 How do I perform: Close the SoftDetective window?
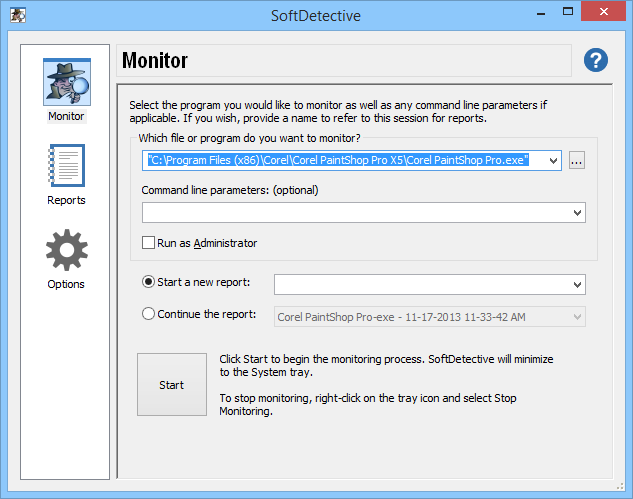point(604,11)
